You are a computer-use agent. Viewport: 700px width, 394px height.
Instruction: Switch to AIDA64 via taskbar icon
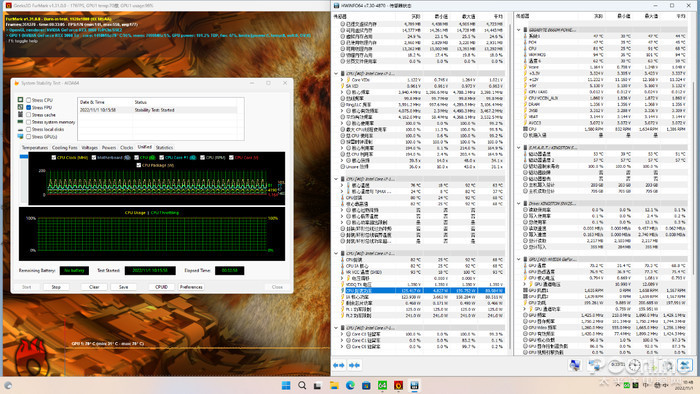[x=382, y=385]
